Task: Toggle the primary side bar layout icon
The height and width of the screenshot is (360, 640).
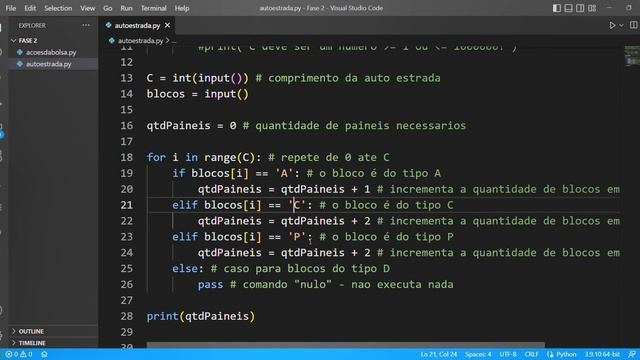Action: click(x=557, y=8)
